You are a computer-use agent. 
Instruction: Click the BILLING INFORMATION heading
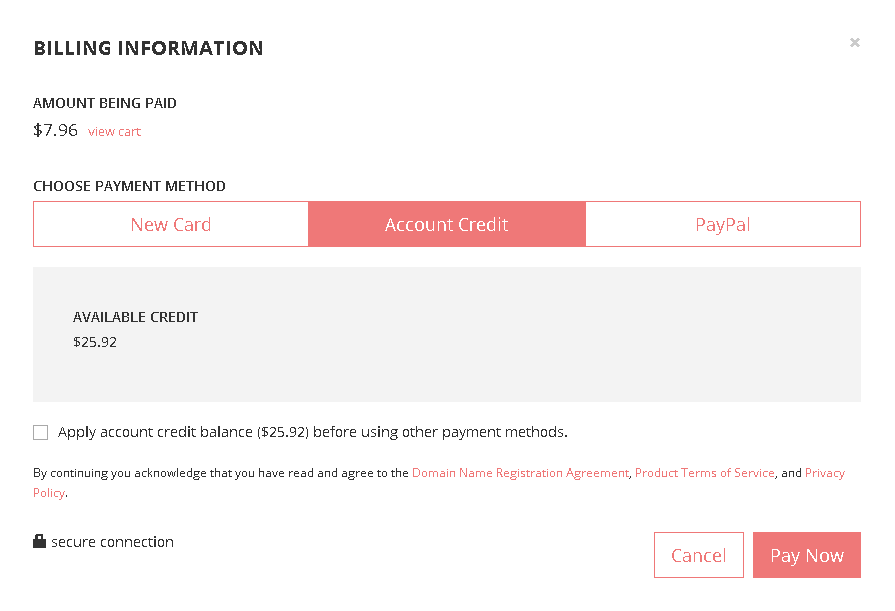click(x=148, y=48)
